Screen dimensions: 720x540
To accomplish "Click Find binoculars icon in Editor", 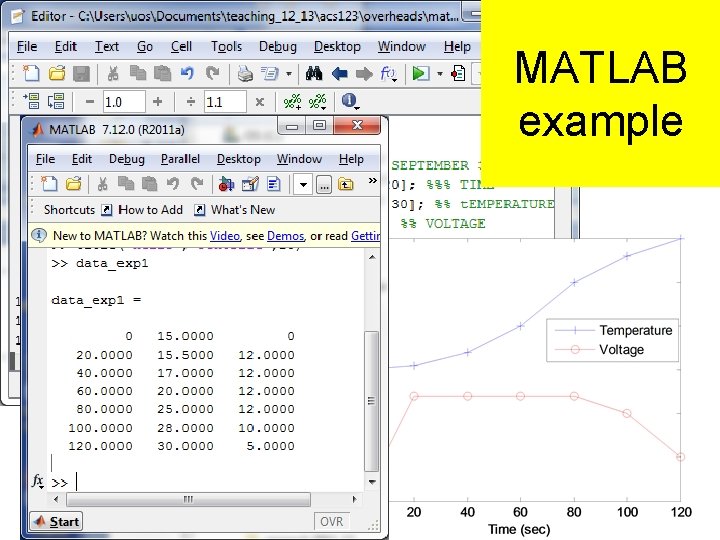I will pos(314,73).
